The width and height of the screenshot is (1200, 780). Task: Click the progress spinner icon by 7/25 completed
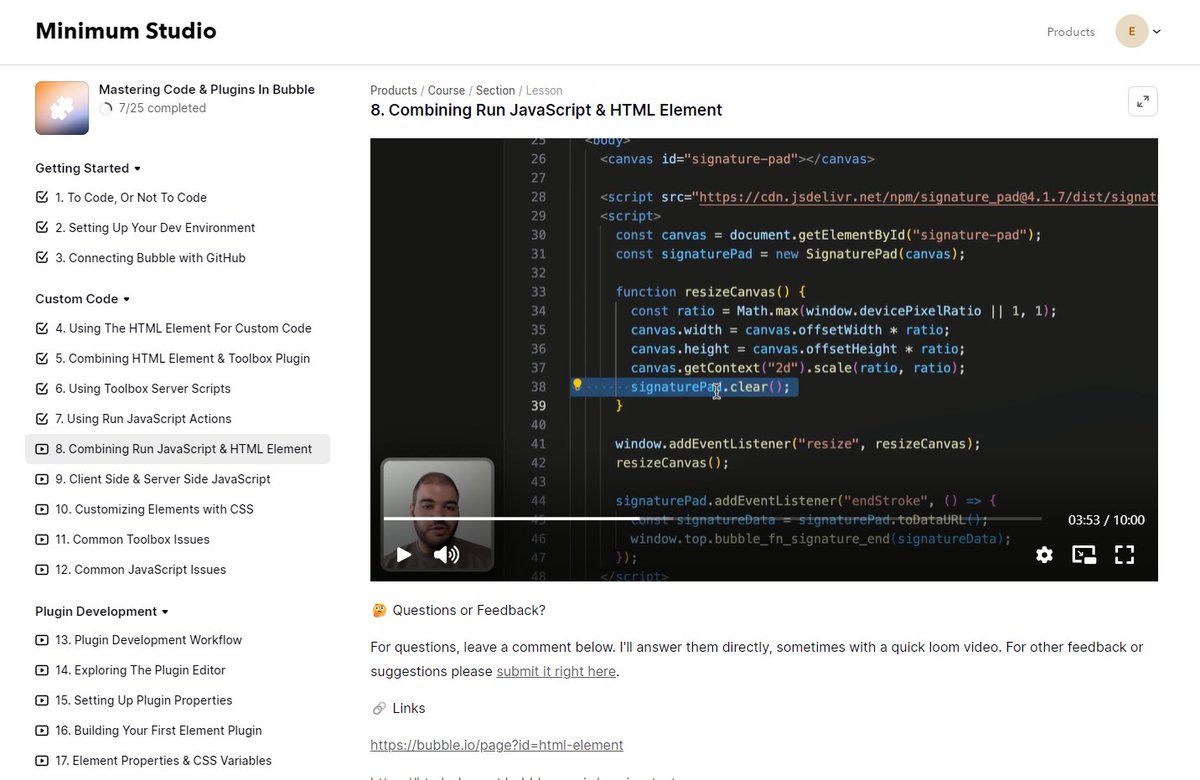point(106,108)
